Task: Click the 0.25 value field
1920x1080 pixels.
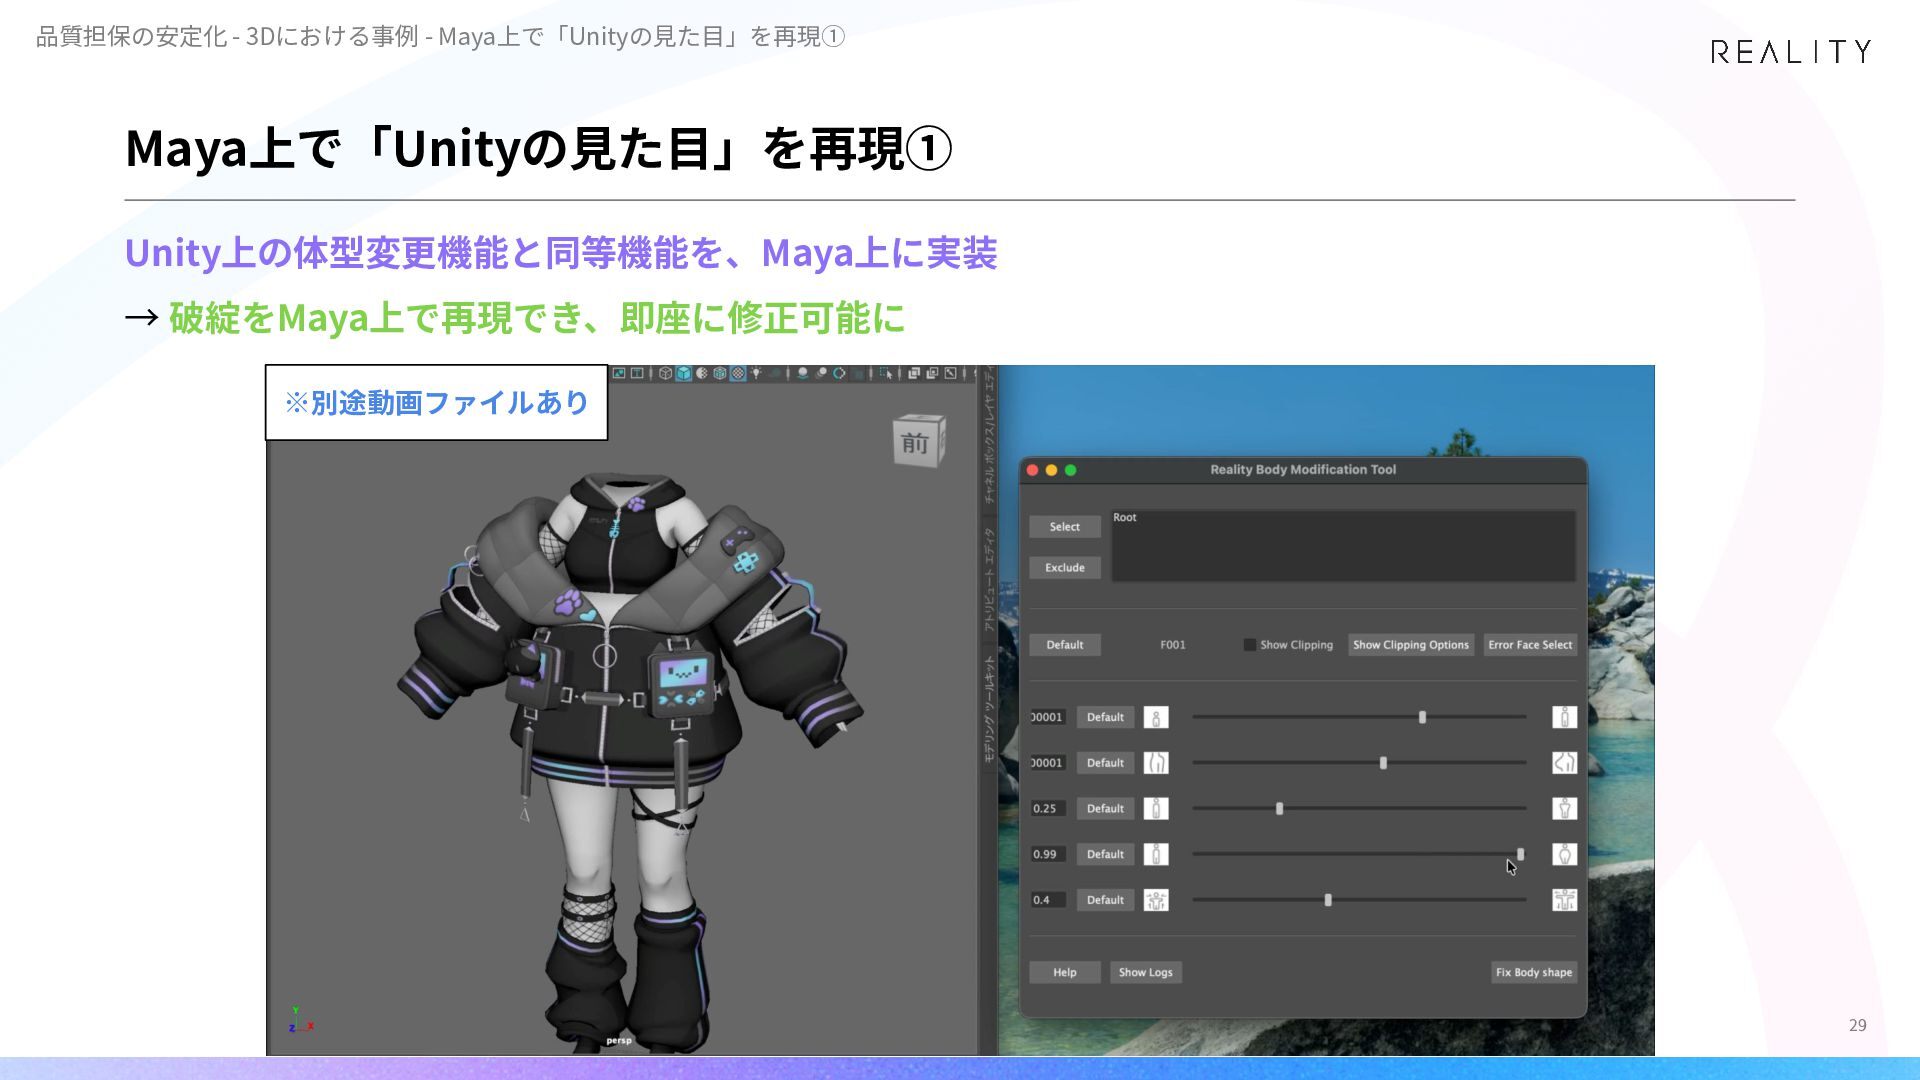Action: pos(1048,809)
